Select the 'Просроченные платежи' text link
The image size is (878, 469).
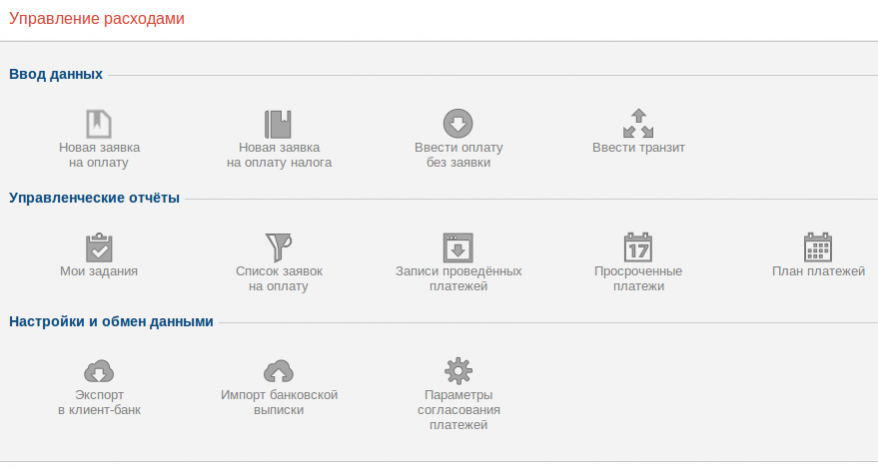[638, 278]
